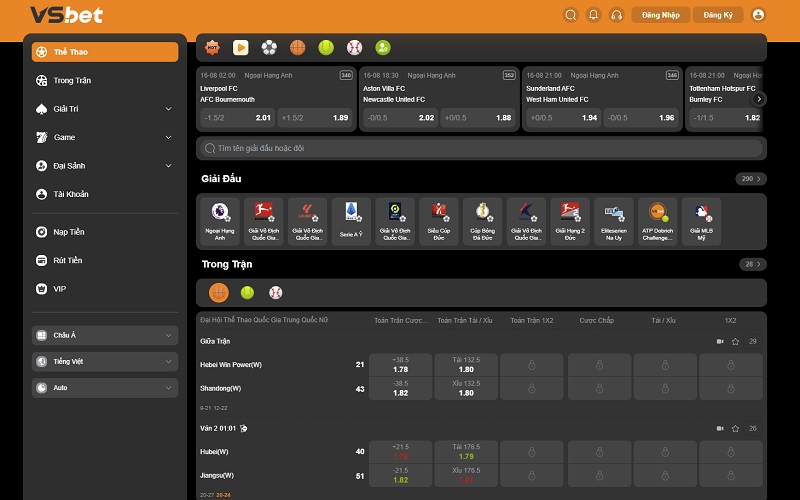
Task: Select the live play icon filter
Action: (240, 47)
